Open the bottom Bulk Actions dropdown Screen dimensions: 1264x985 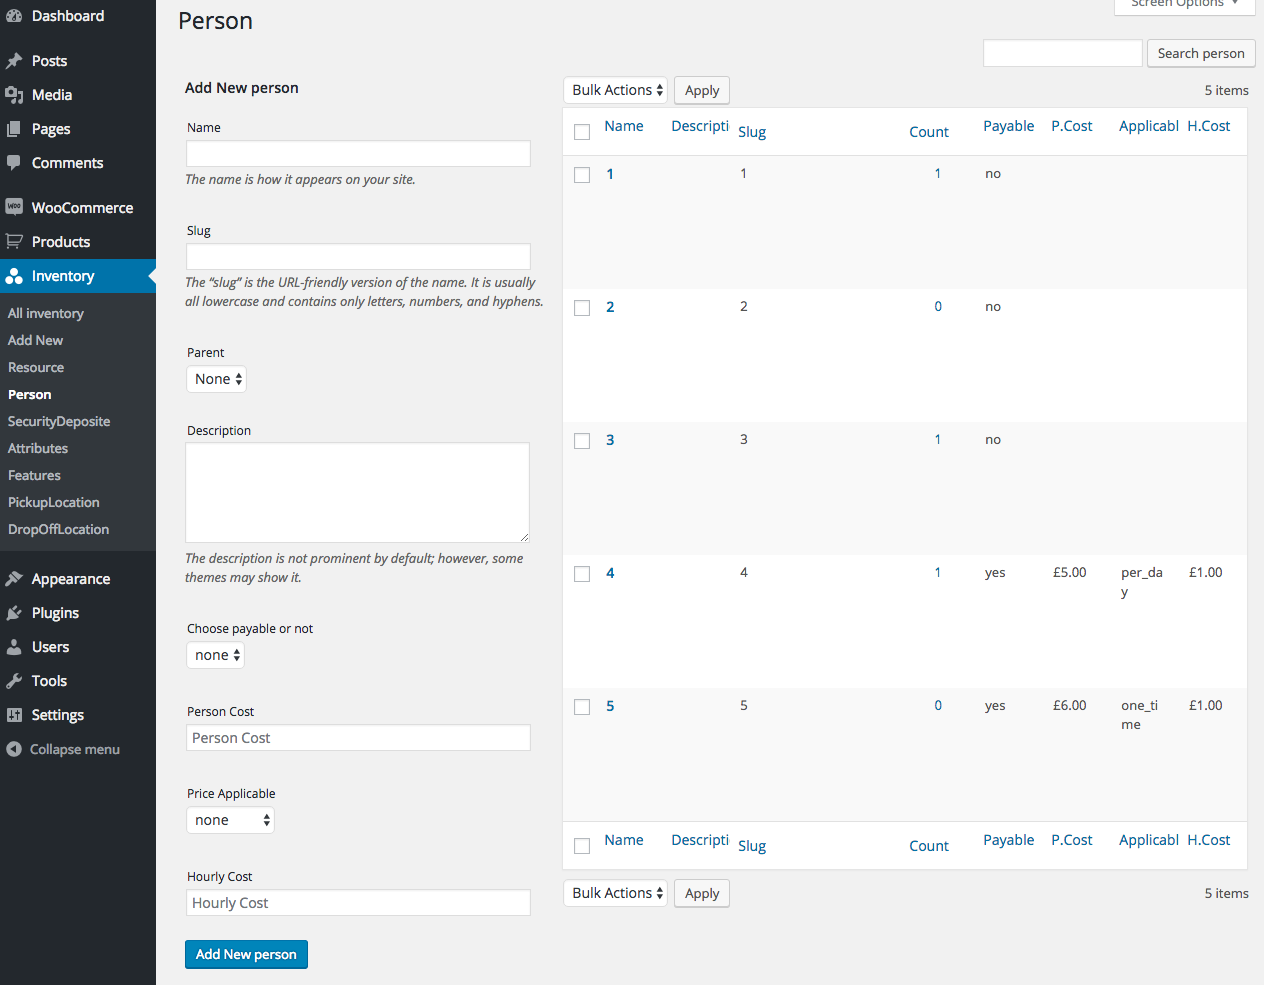point(616,893)
